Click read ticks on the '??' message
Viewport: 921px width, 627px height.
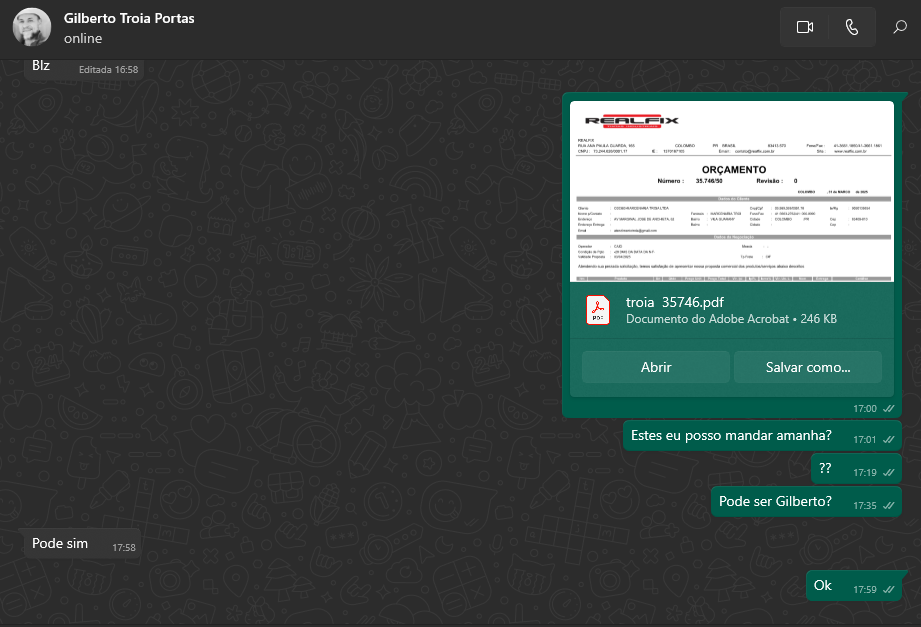(x=888, y=472)
